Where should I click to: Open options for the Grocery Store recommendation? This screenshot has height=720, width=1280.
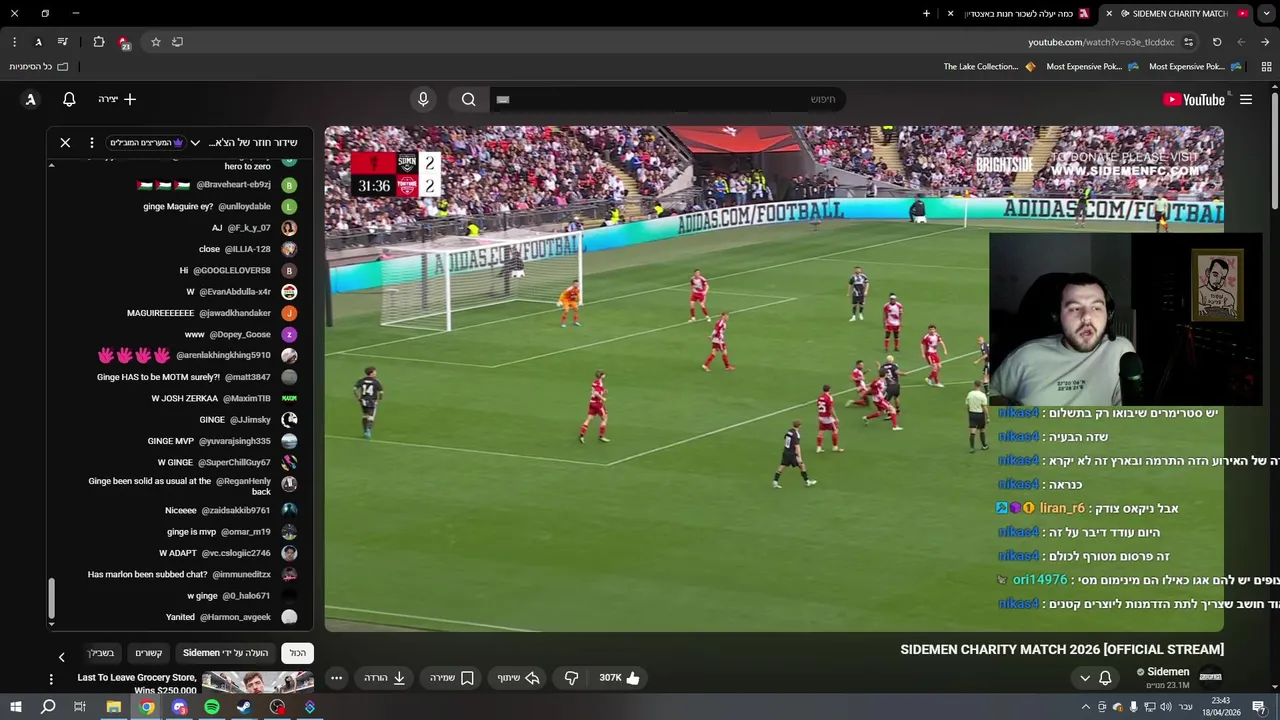coord(51,679)
